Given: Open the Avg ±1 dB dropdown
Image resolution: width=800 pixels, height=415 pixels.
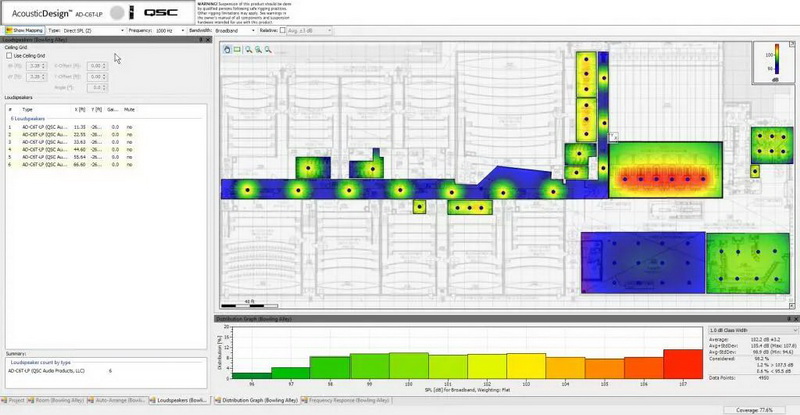Looking at the screenshot, I should (x=309, y=31).
